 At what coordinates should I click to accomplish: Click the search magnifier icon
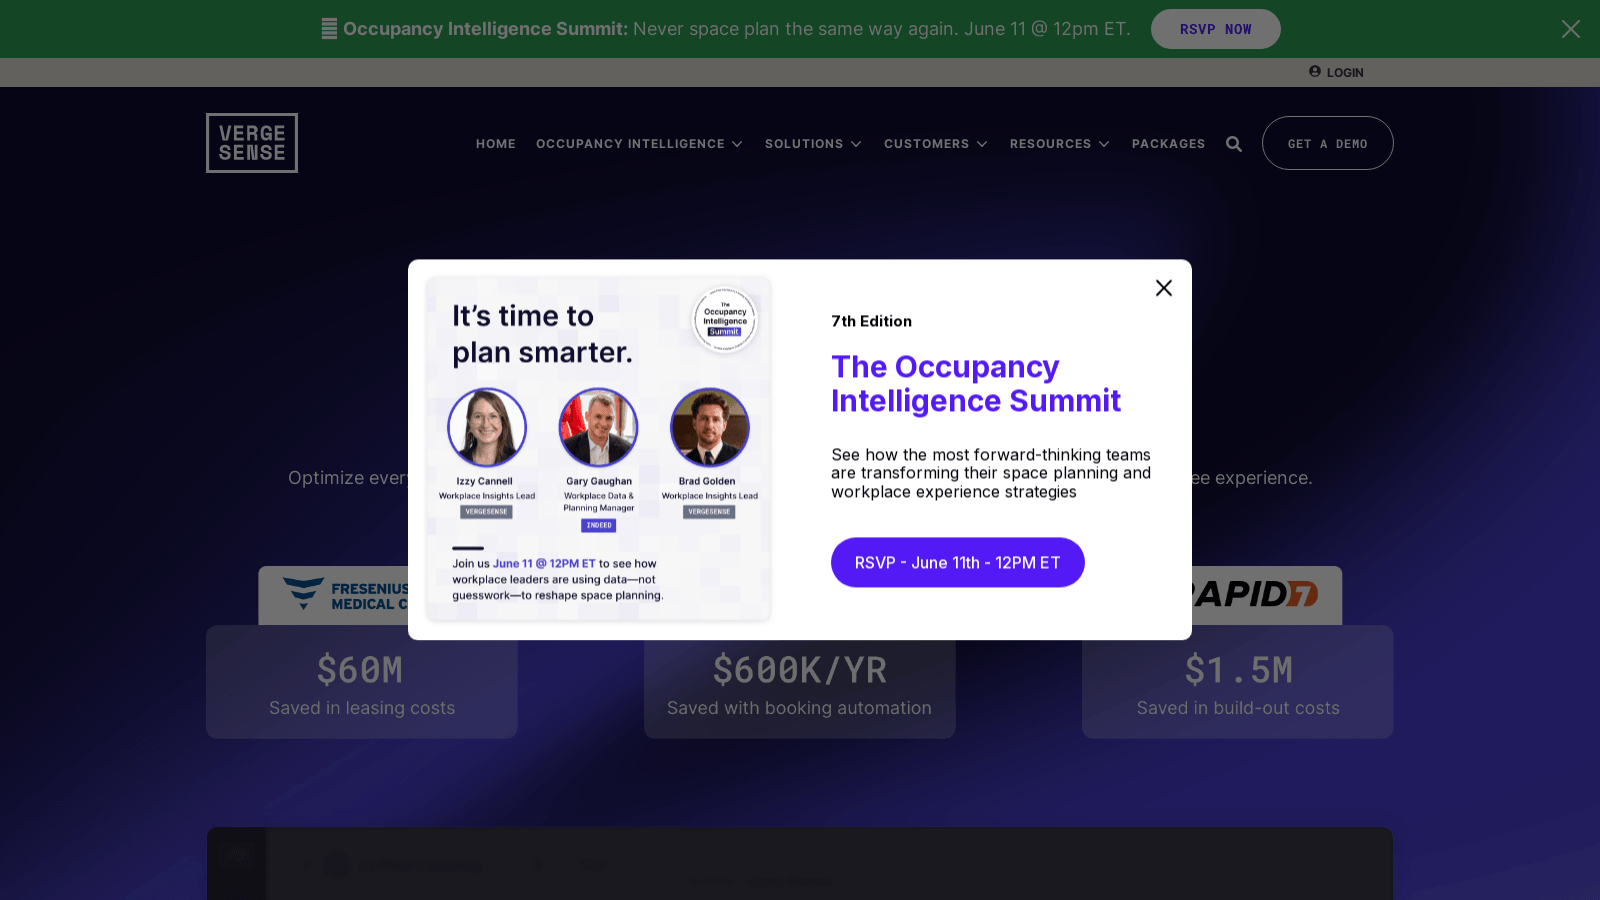[x=1234, y=144]
